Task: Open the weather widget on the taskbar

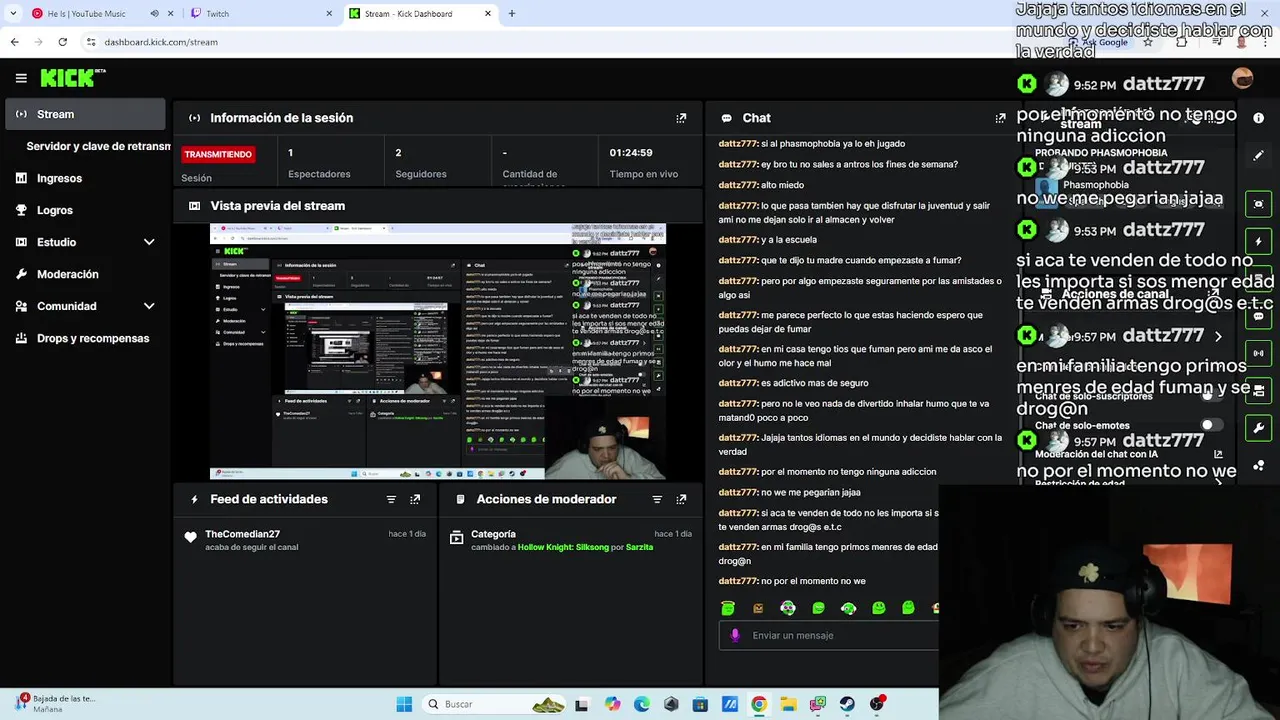Action: tap(55, 704)
